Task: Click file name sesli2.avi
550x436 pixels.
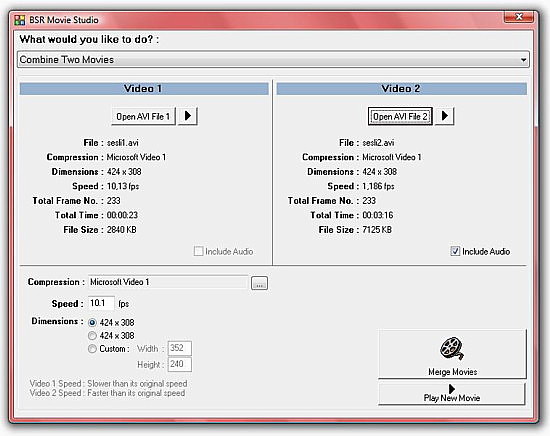Action: 378,143
